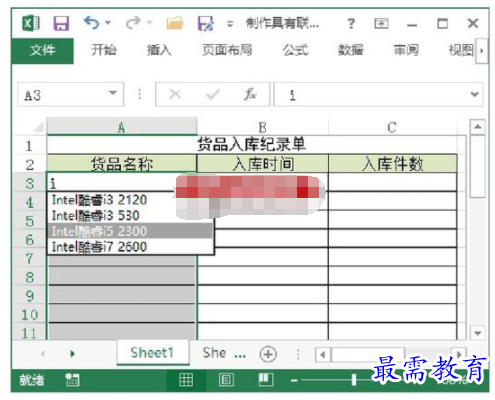495x400 pixels.
Task: Click the 货品名称 header cell
Action: point(122,164)
